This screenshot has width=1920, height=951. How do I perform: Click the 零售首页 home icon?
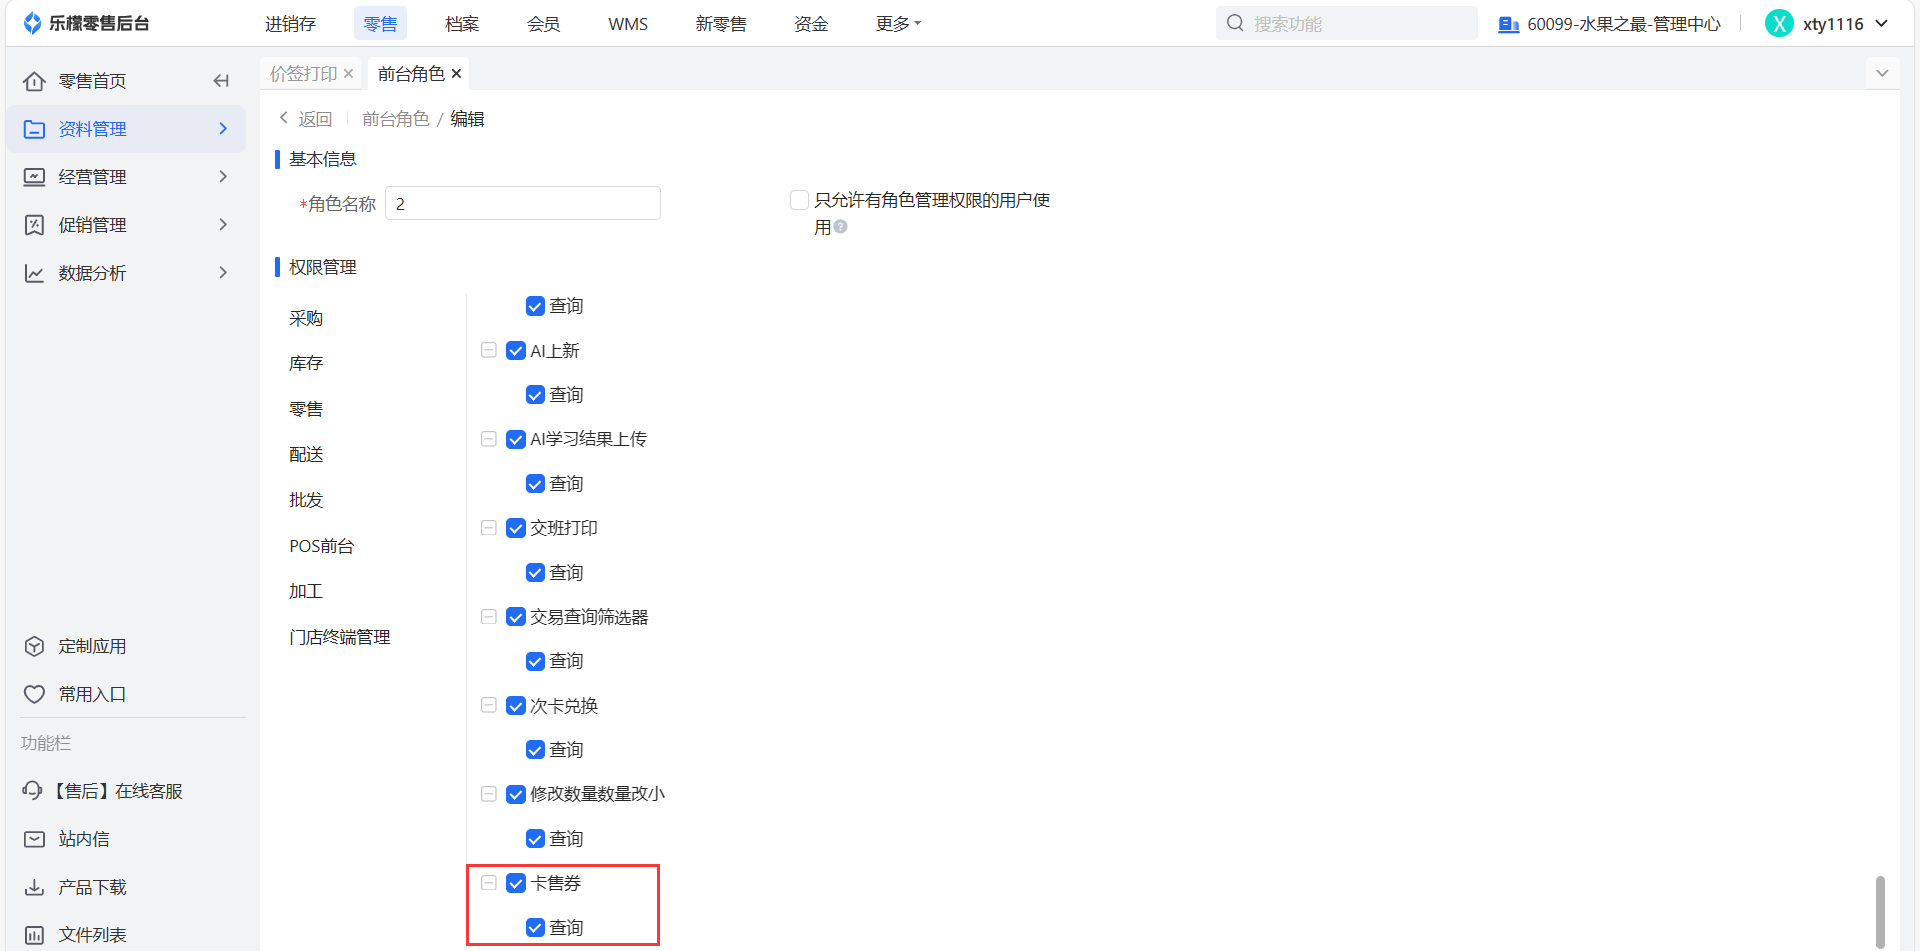(34, 81)
